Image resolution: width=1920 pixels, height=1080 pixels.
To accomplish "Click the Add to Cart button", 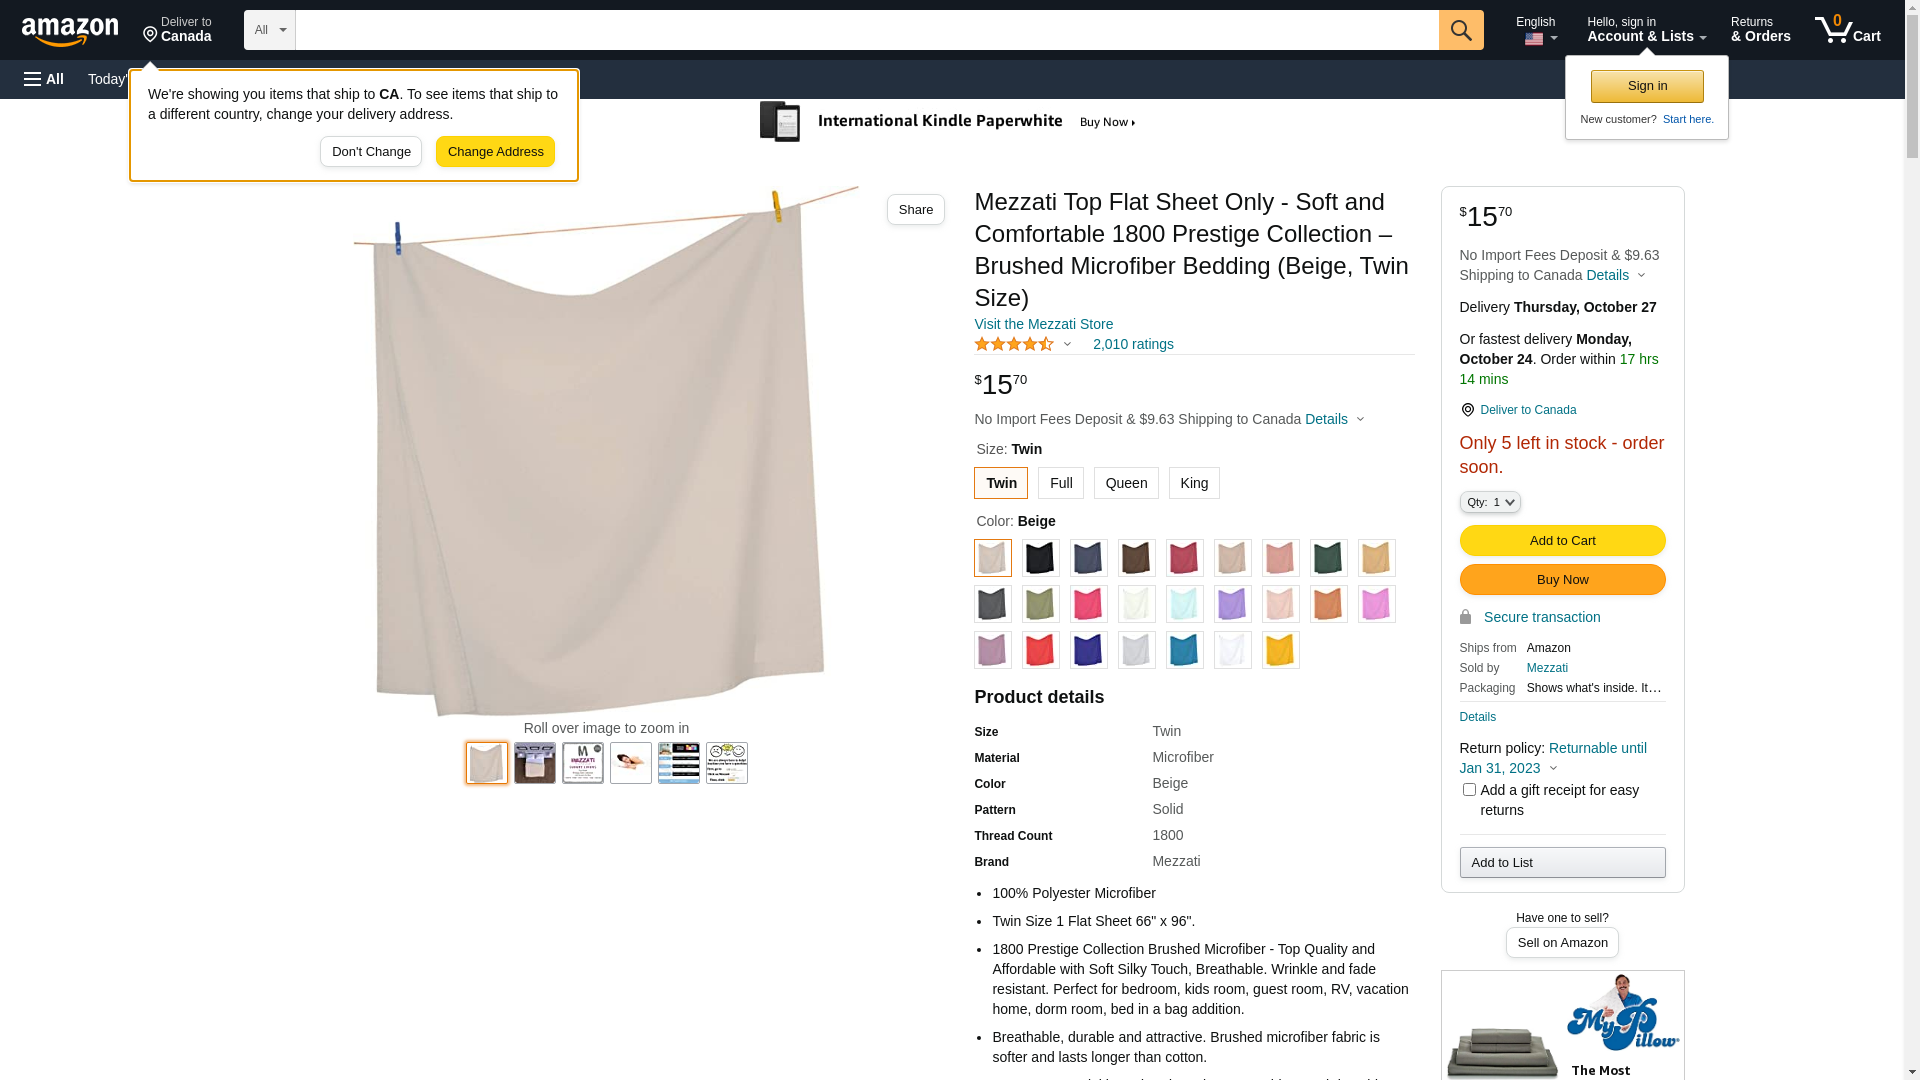I will click(x=1562, y=541).
